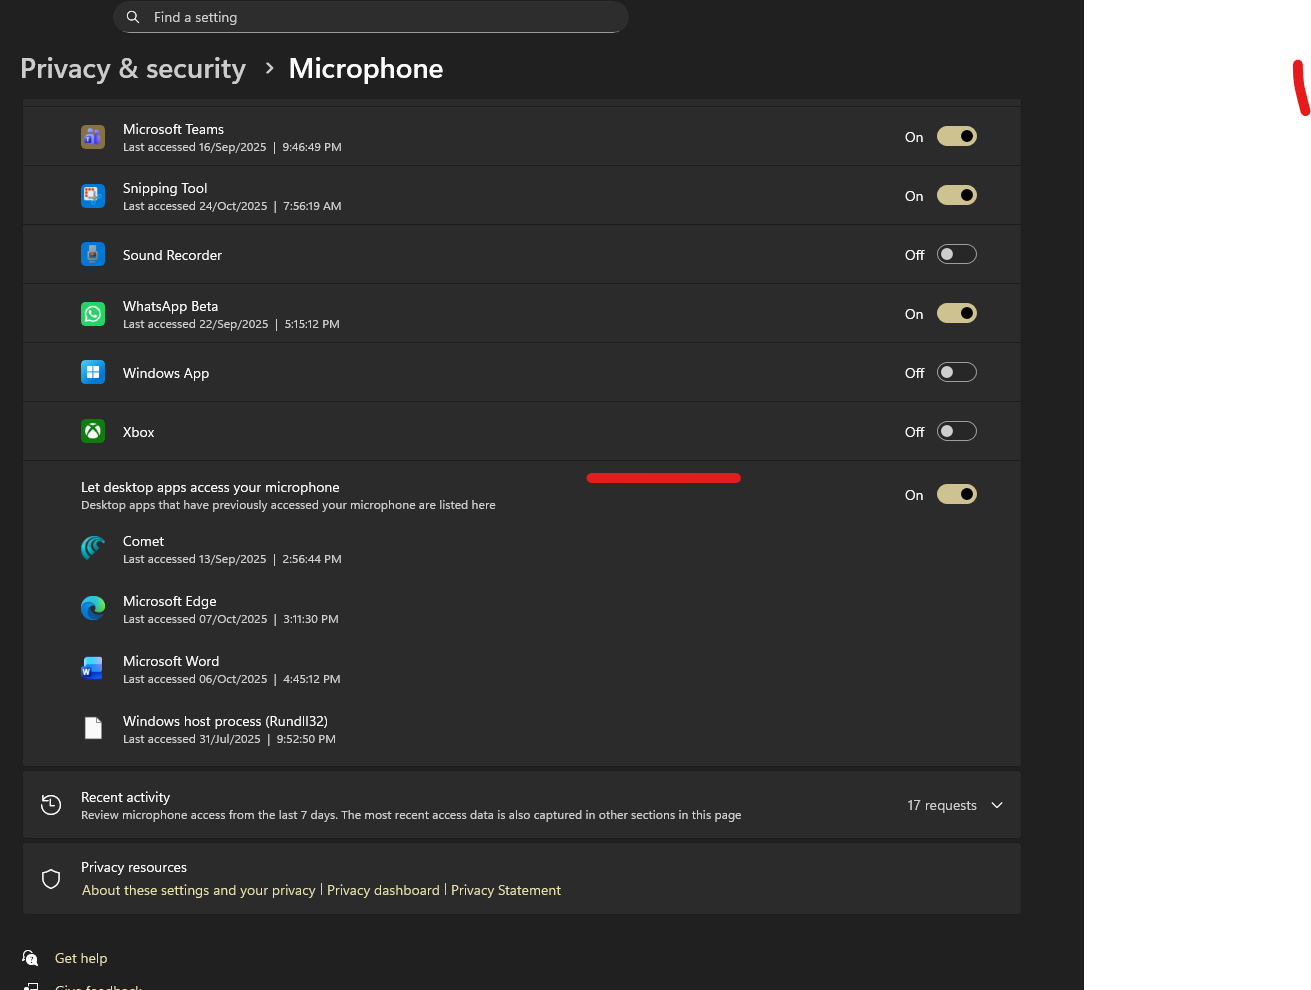1311x990 pixels.
Task: Click the Recent activity clock icon
Action: (51, 804)
